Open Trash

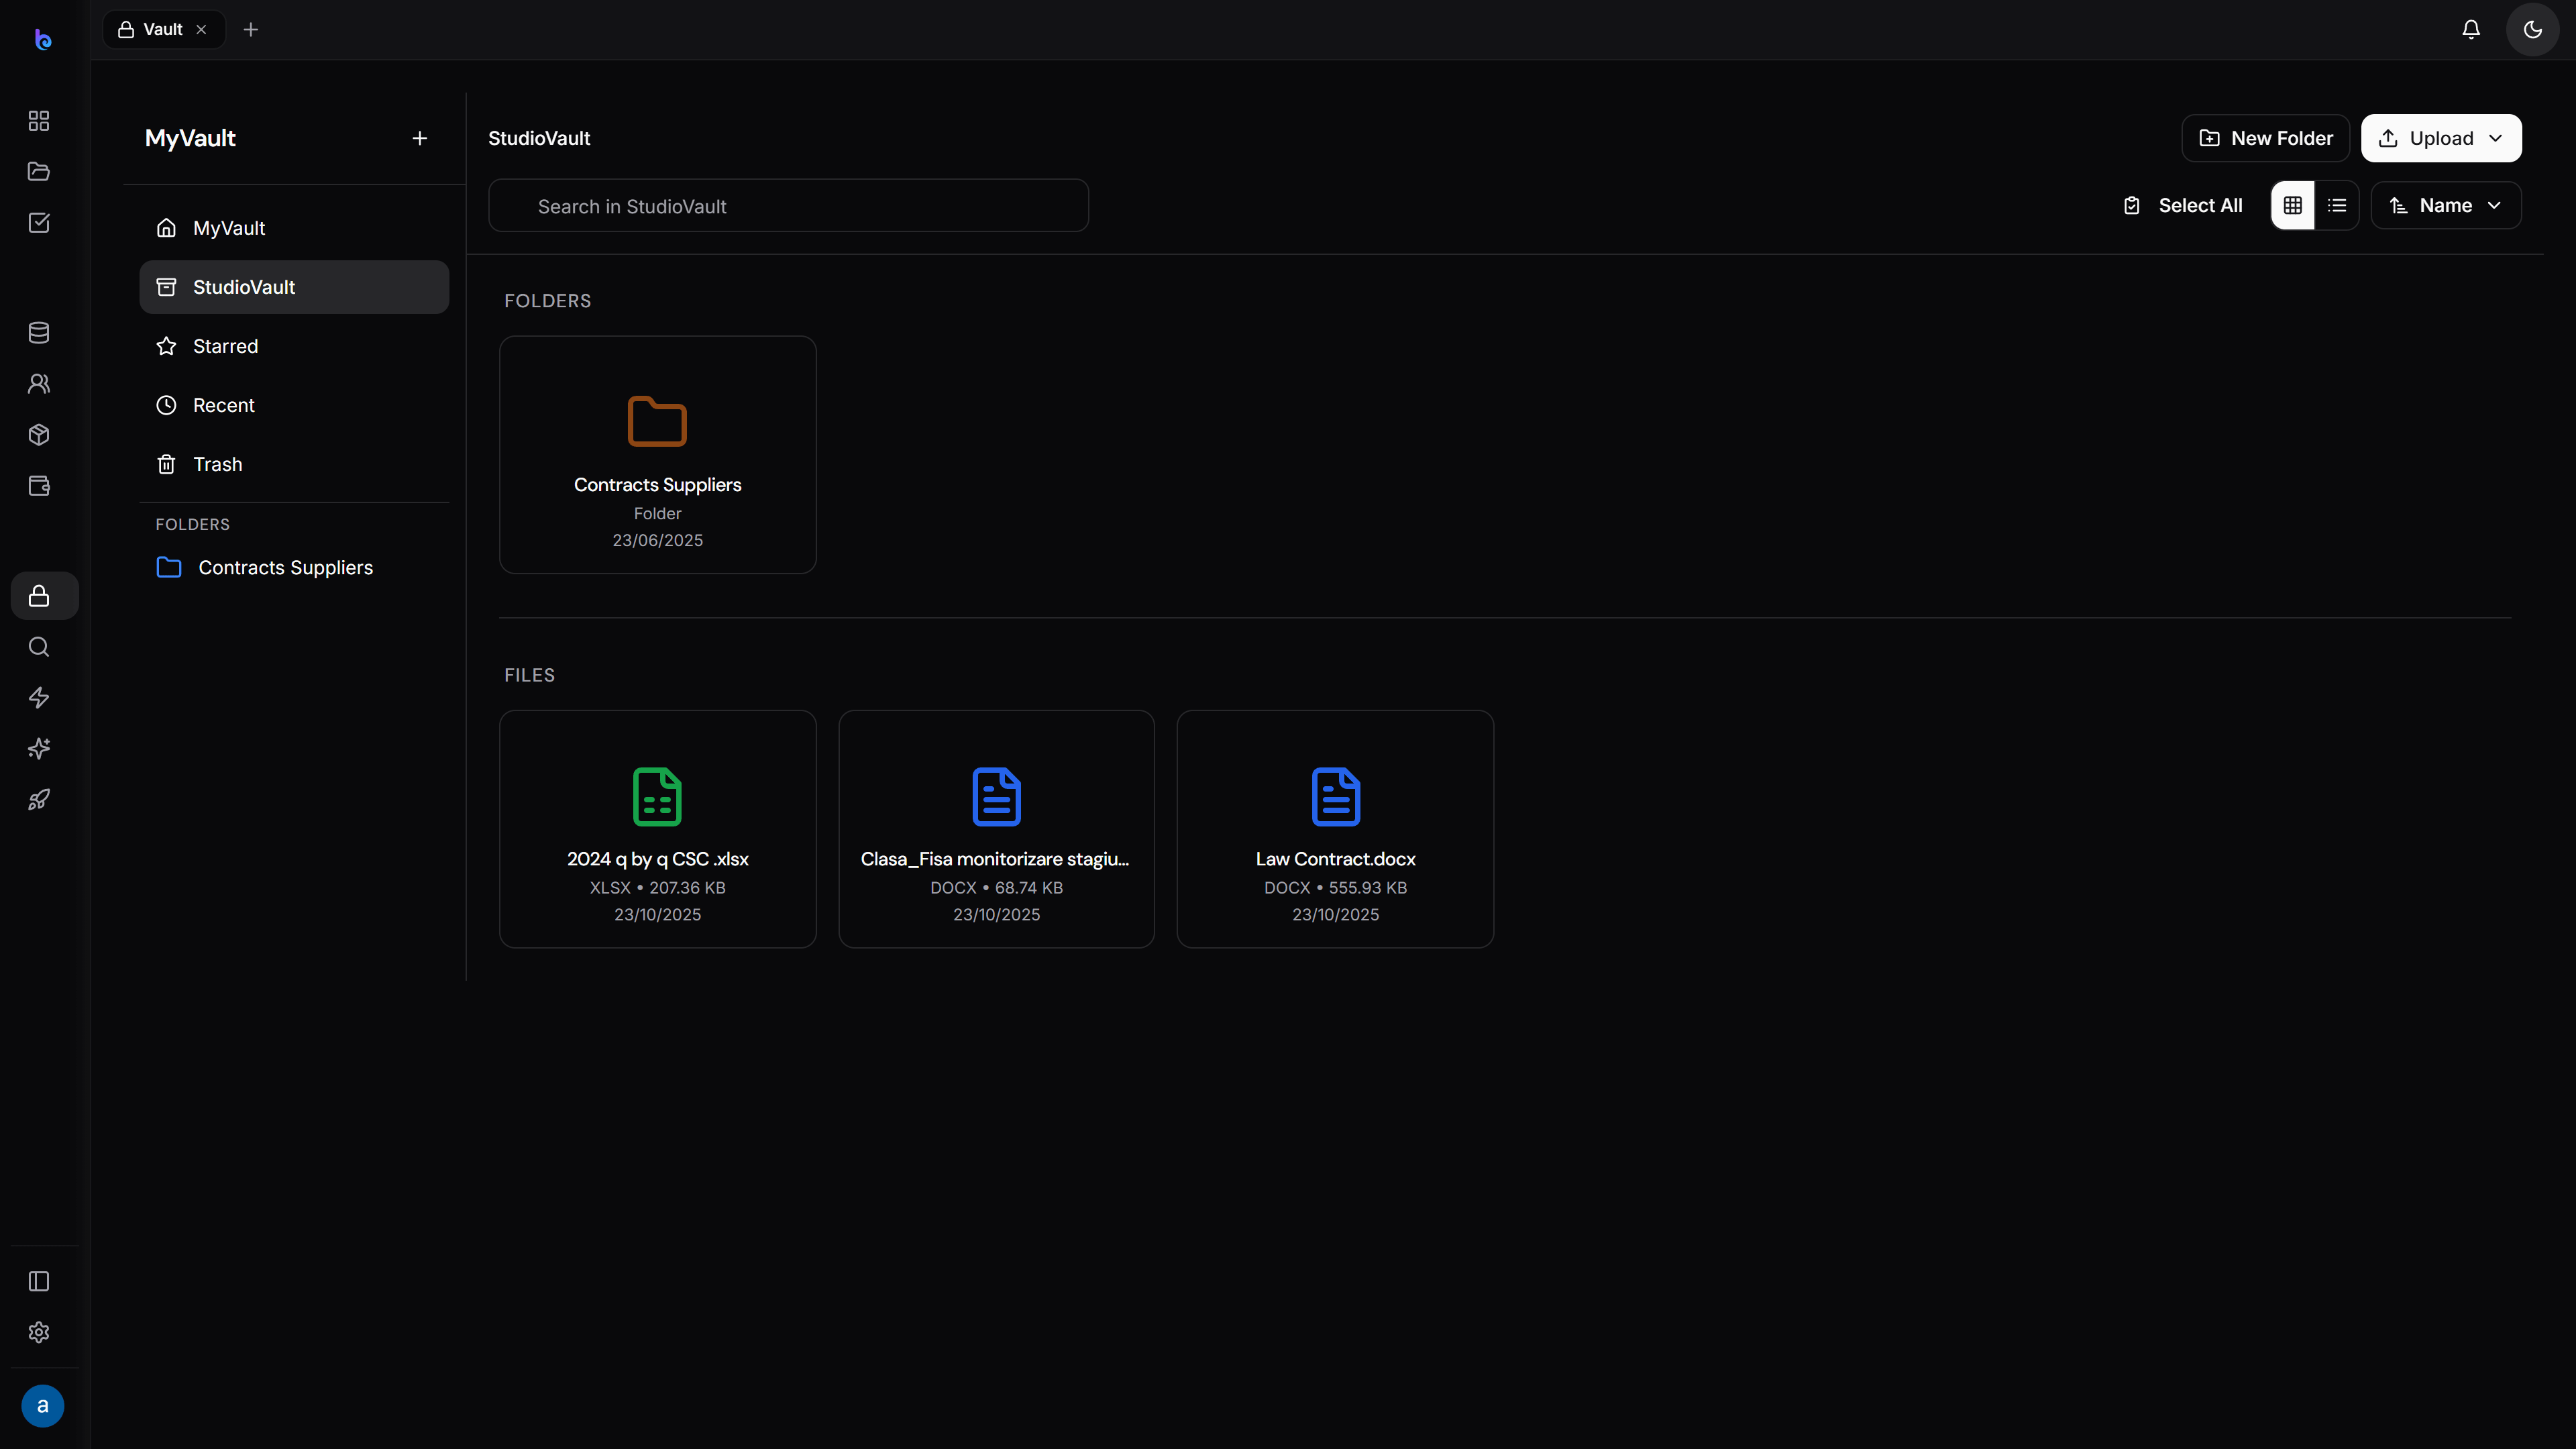pos(294,464)
